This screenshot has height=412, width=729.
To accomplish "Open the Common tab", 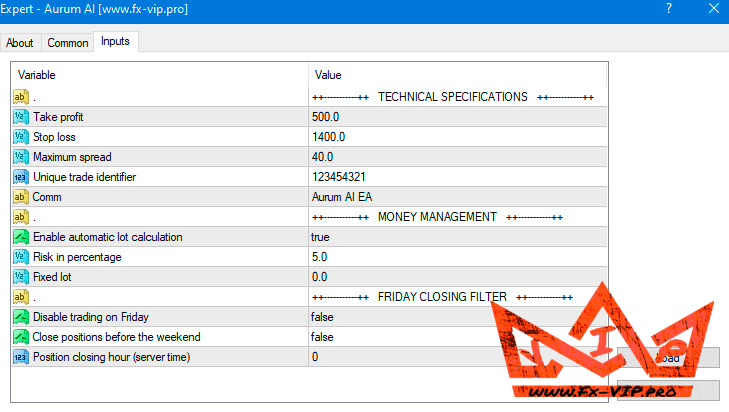I will click(x=68, y=43).
